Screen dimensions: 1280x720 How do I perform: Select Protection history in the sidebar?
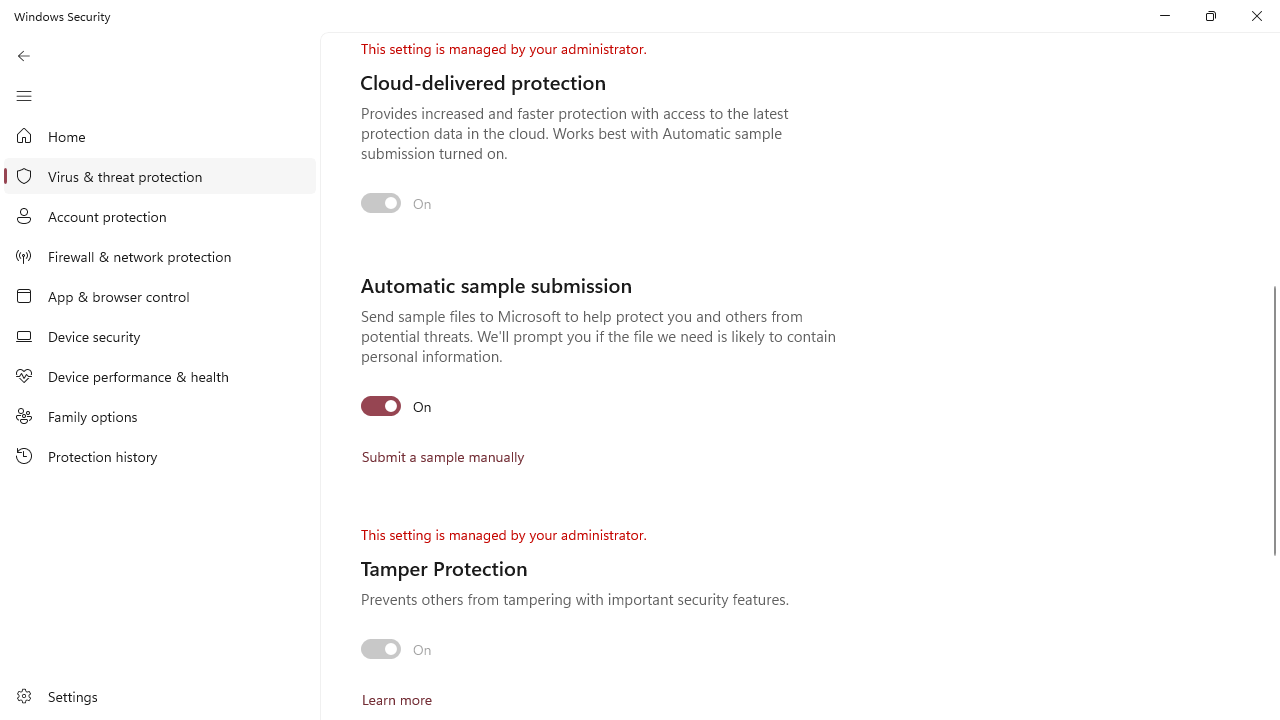[x=160, y=456]
